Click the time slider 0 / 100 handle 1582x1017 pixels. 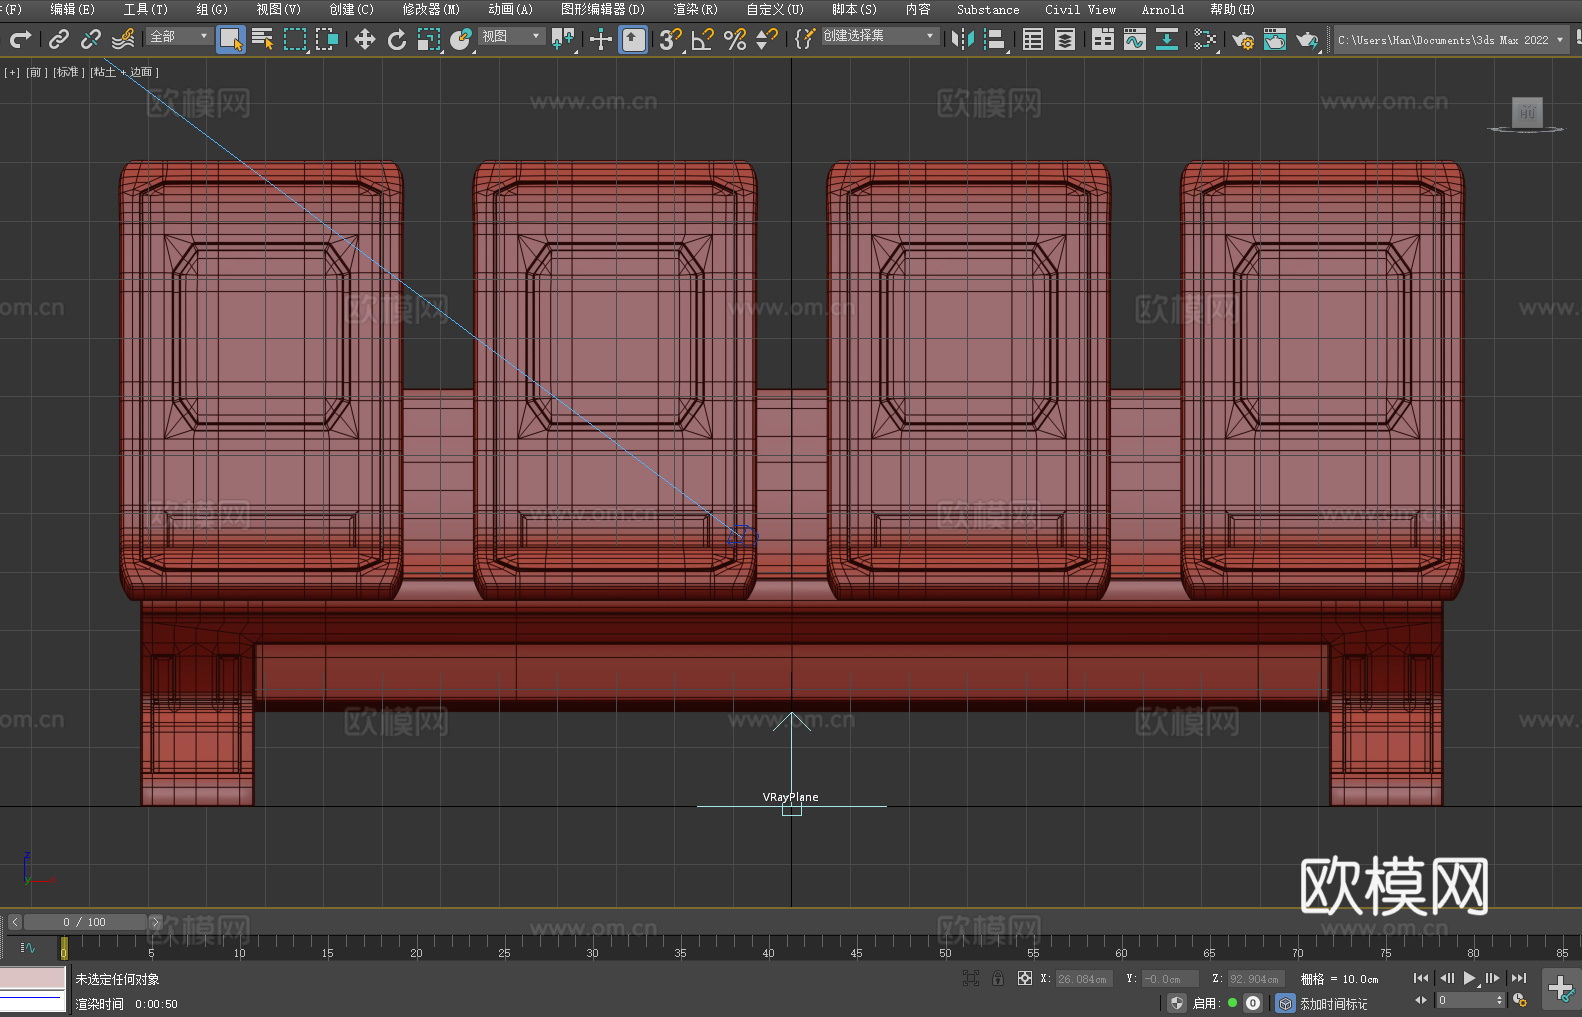click(x=85, y=922)
